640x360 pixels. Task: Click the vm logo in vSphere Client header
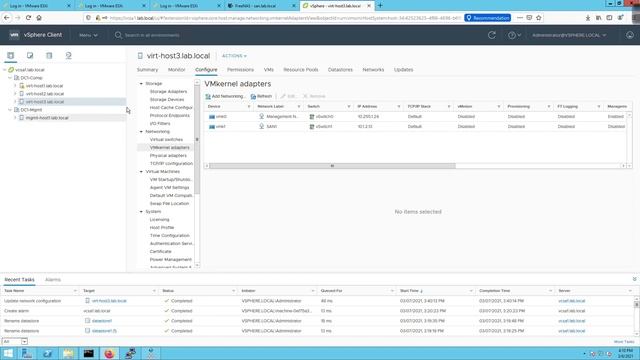[14, 35]
